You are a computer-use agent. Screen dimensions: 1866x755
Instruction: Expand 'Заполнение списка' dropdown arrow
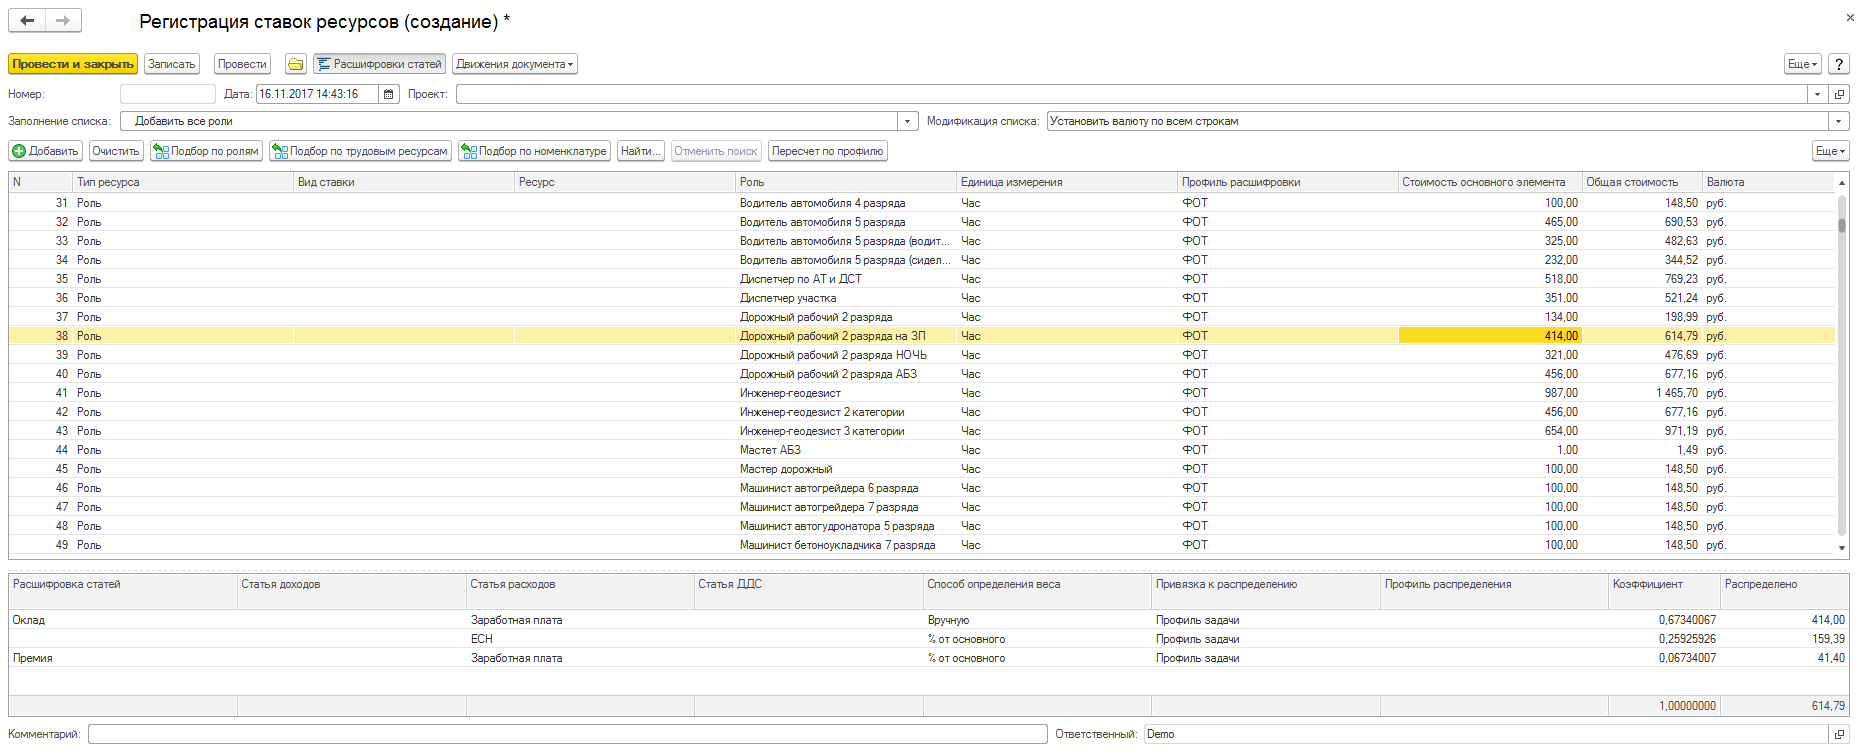pos(908,121)
